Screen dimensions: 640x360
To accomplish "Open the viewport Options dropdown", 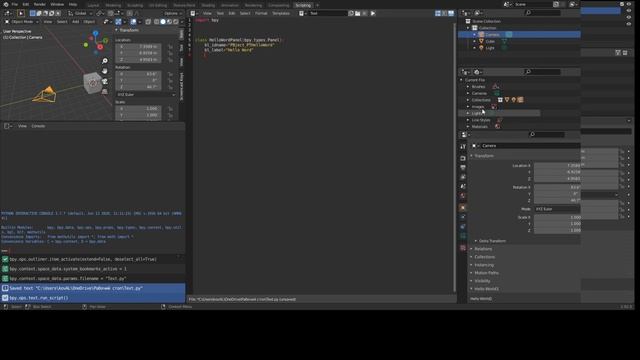I will (173, 13).
